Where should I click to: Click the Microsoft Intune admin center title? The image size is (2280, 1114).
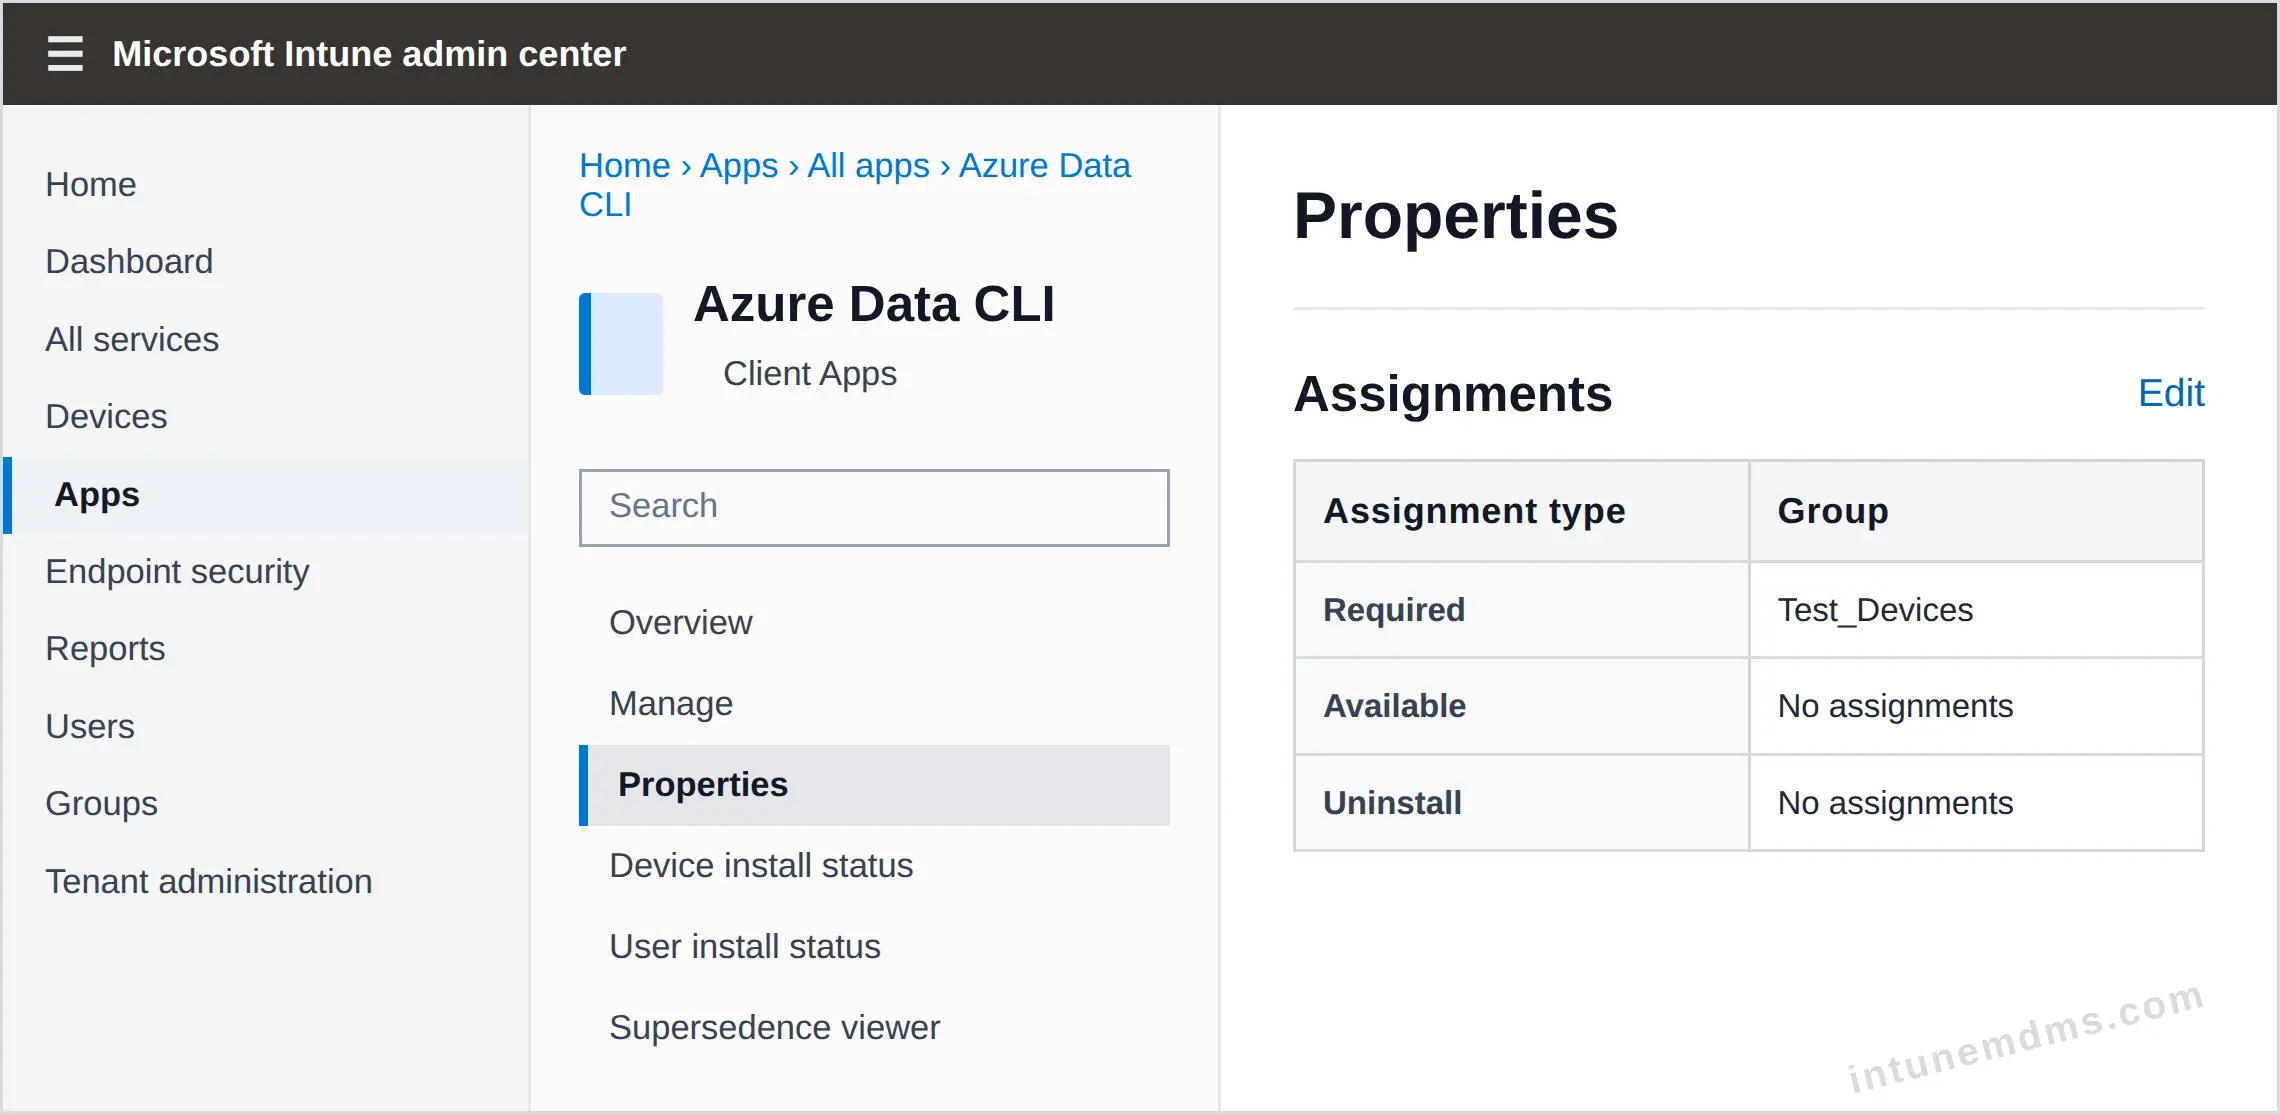pyautogui.click(x=369, y=54)
